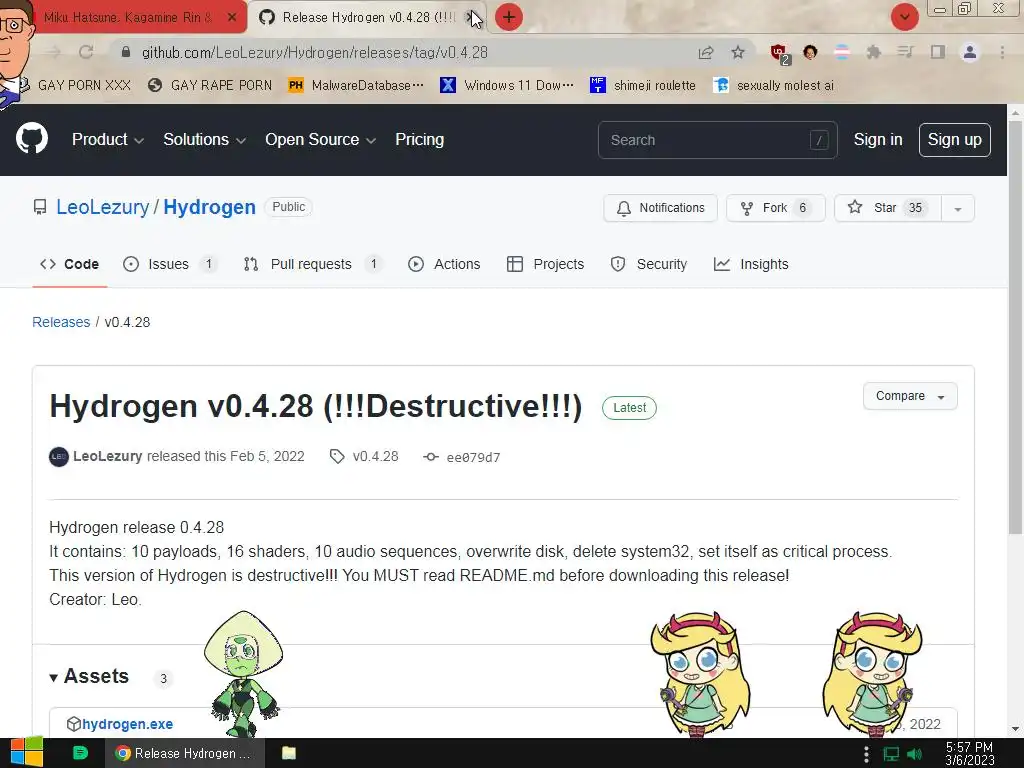
Task: Fork the Hydrogen repository
Action: [775, 208]
